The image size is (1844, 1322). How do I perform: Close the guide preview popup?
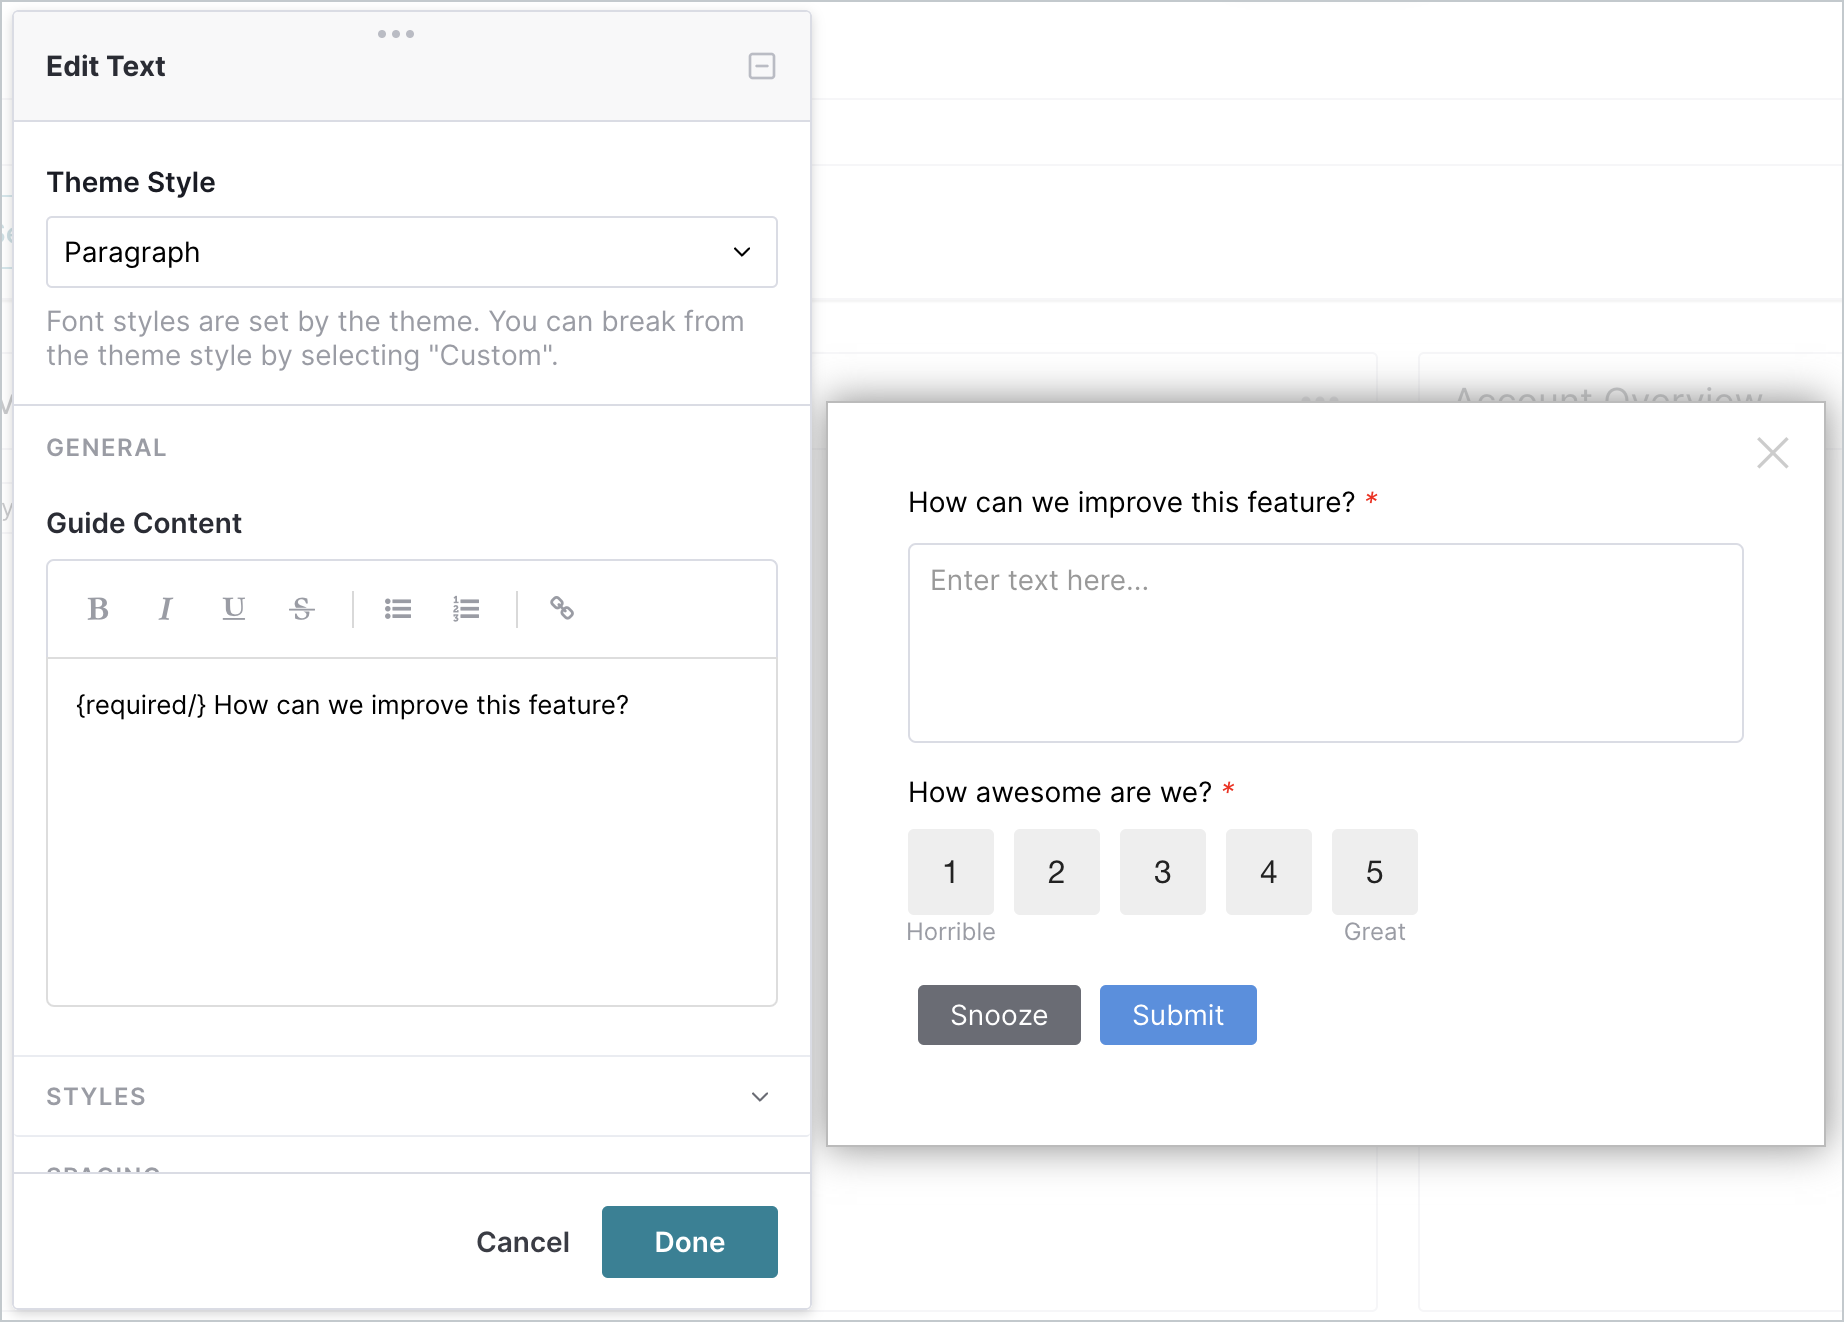1773,453
